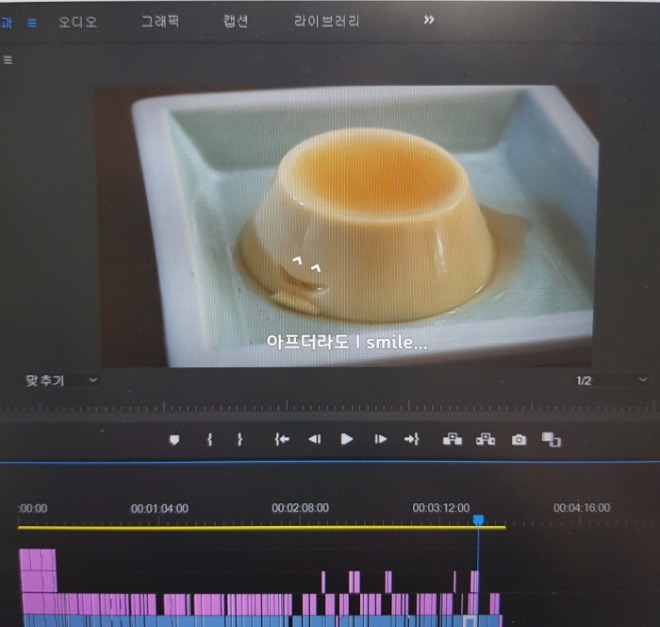Click the yellow render bar on timeline
The width and height of the screenshot is (660, 627).
click(x=261, y=527)
